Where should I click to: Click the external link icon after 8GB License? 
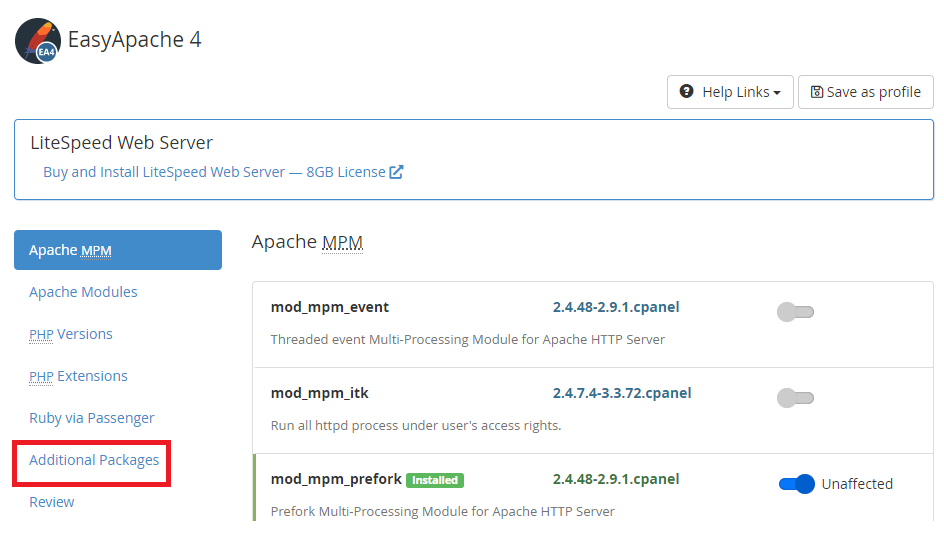[x=396, y=172]
